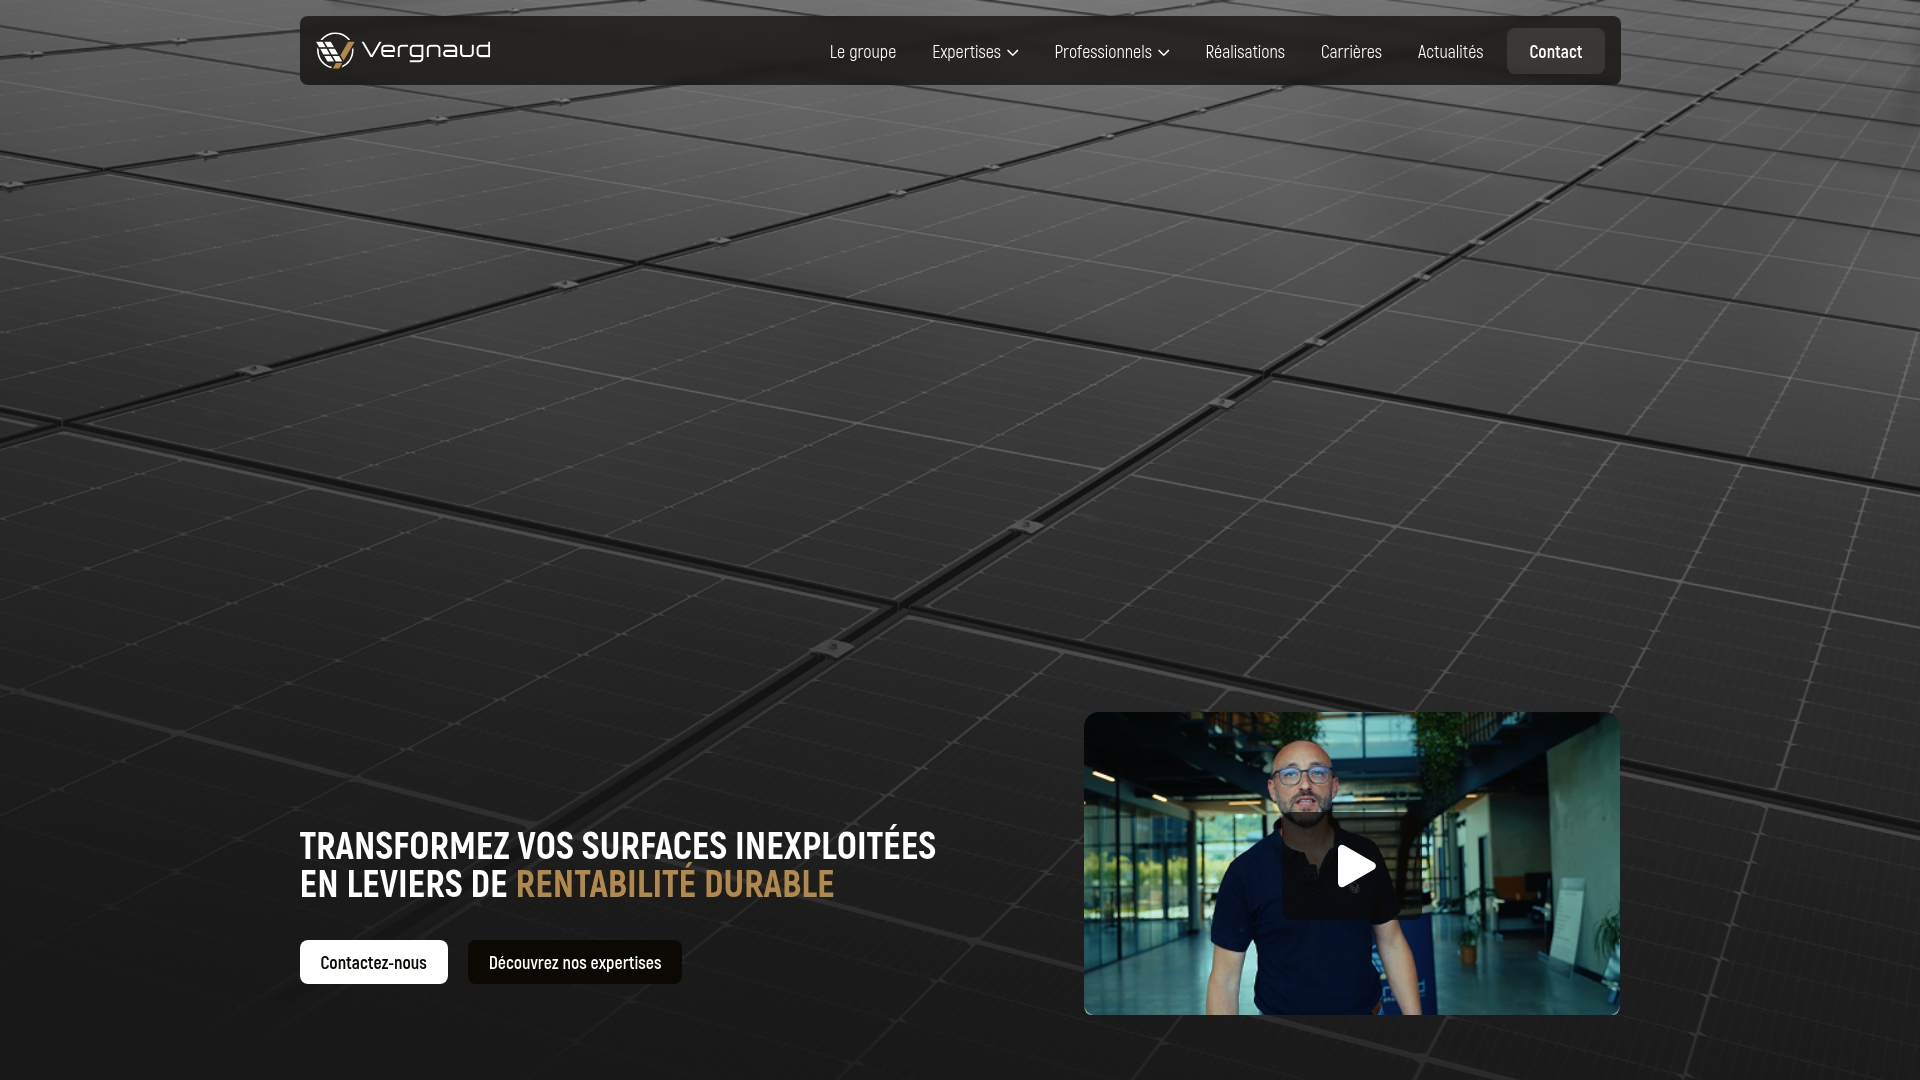Select Découvrez nos expertises button
The height and width of the screenshot is (1080, 1920).
(x=575, y=962)
